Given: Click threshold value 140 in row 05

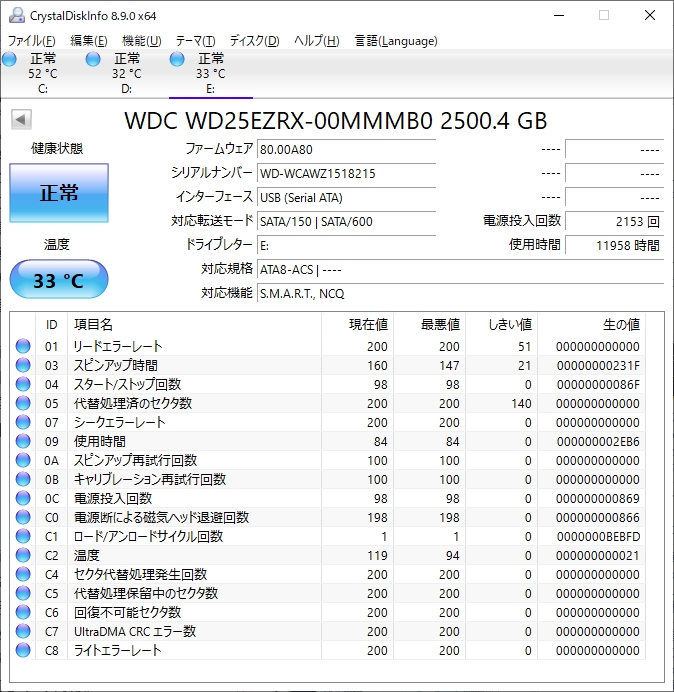Looking at the screenshot, I should (x=521, y=404).
